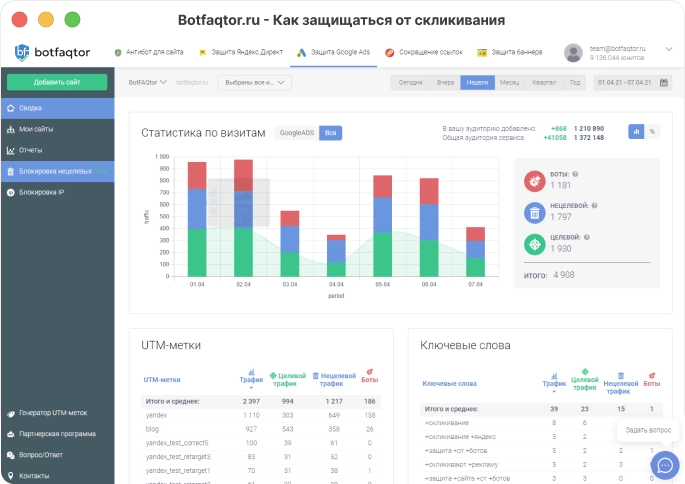This screenshot has width=685, height=484.
Task: Switch chart to bar count view
Action: [636, 131]
